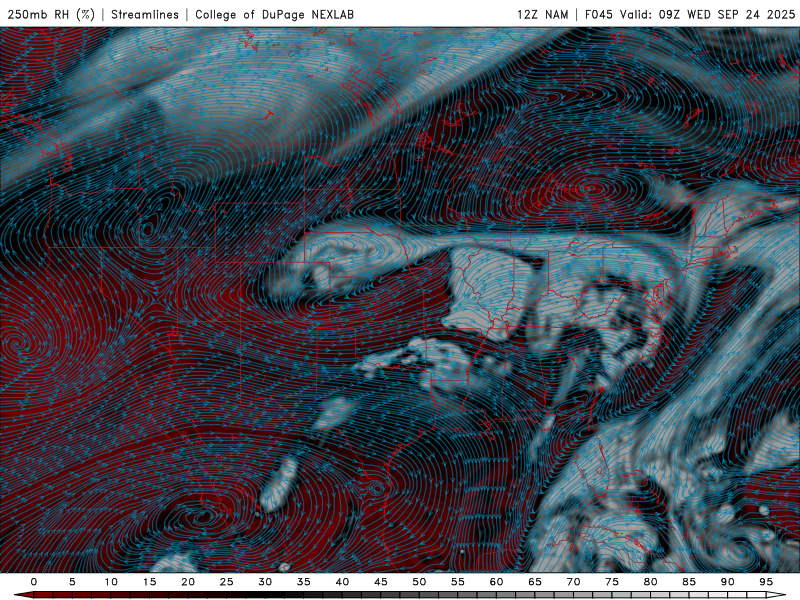The image size is (800, 600).
Task: Click the color scale label "70"
Action: tap(573, 582)
